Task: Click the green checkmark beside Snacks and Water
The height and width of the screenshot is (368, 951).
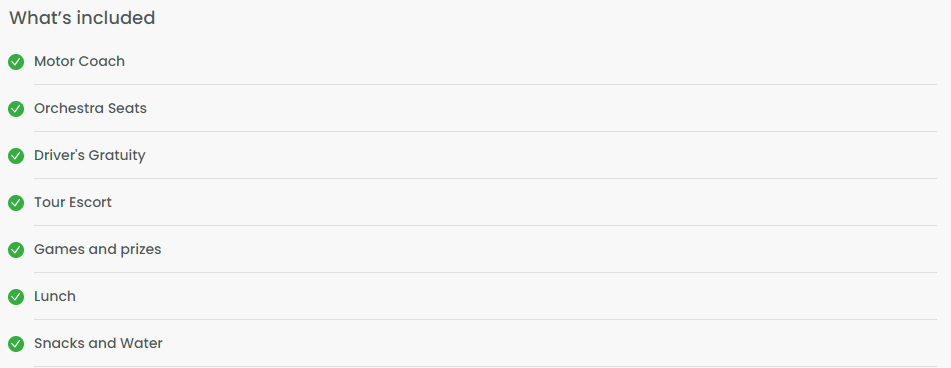Action: pos(16,344)
